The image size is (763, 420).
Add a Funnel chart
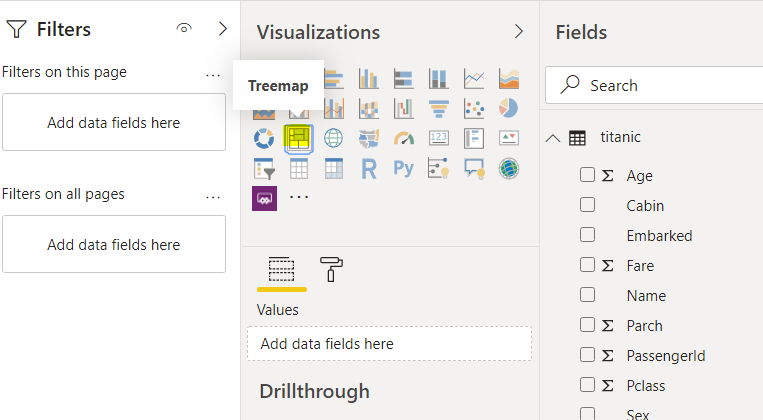pyautogui.click(x=439, y=108)
